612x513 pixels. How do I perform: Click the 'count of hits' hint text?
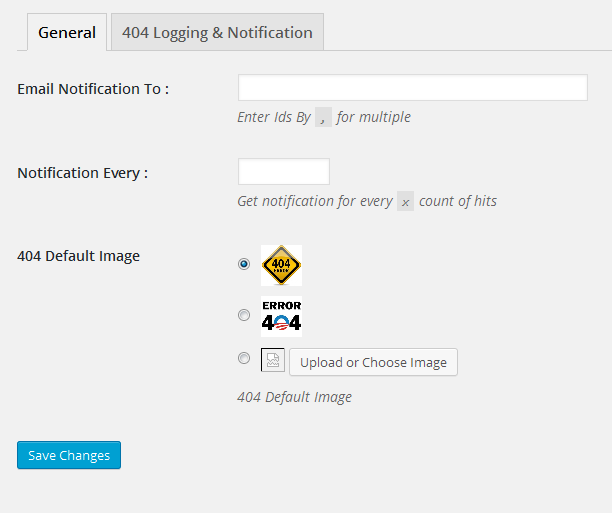coord(458,201)
